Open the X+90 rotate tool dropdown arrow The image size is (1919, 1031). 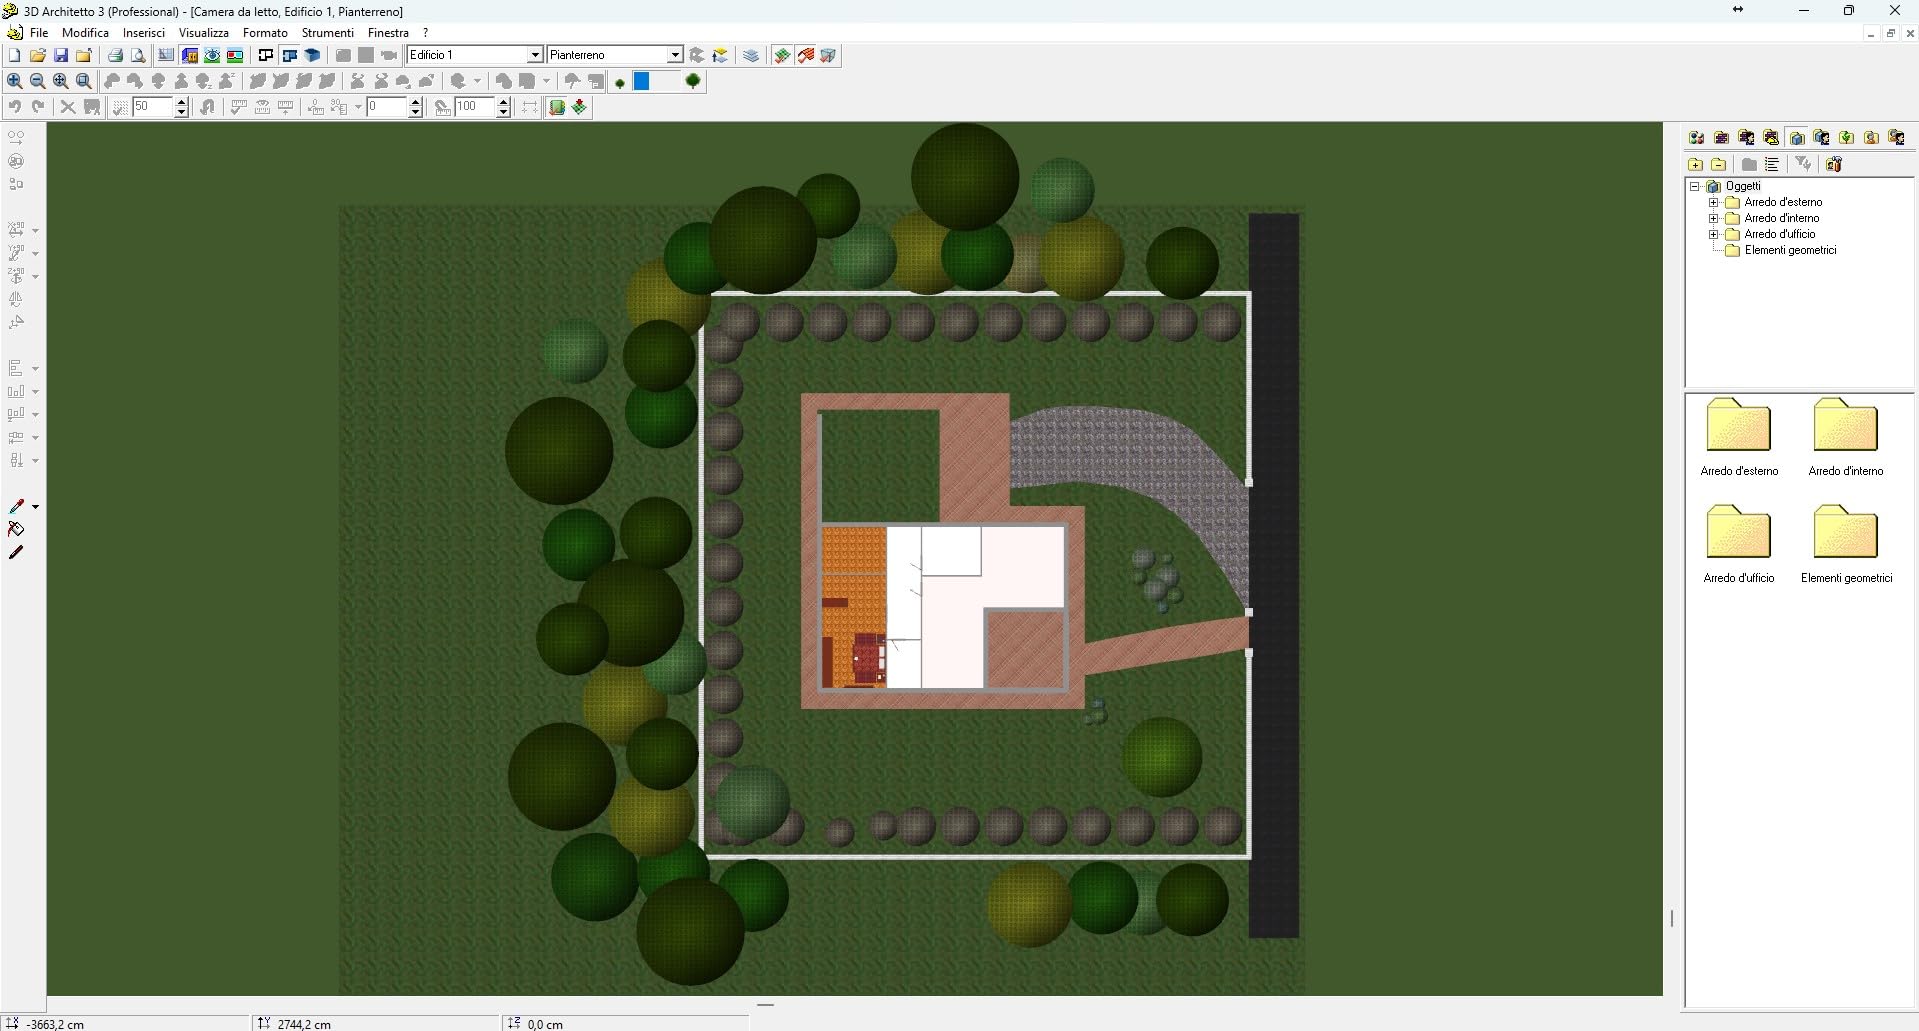click(x=35, y=231)
